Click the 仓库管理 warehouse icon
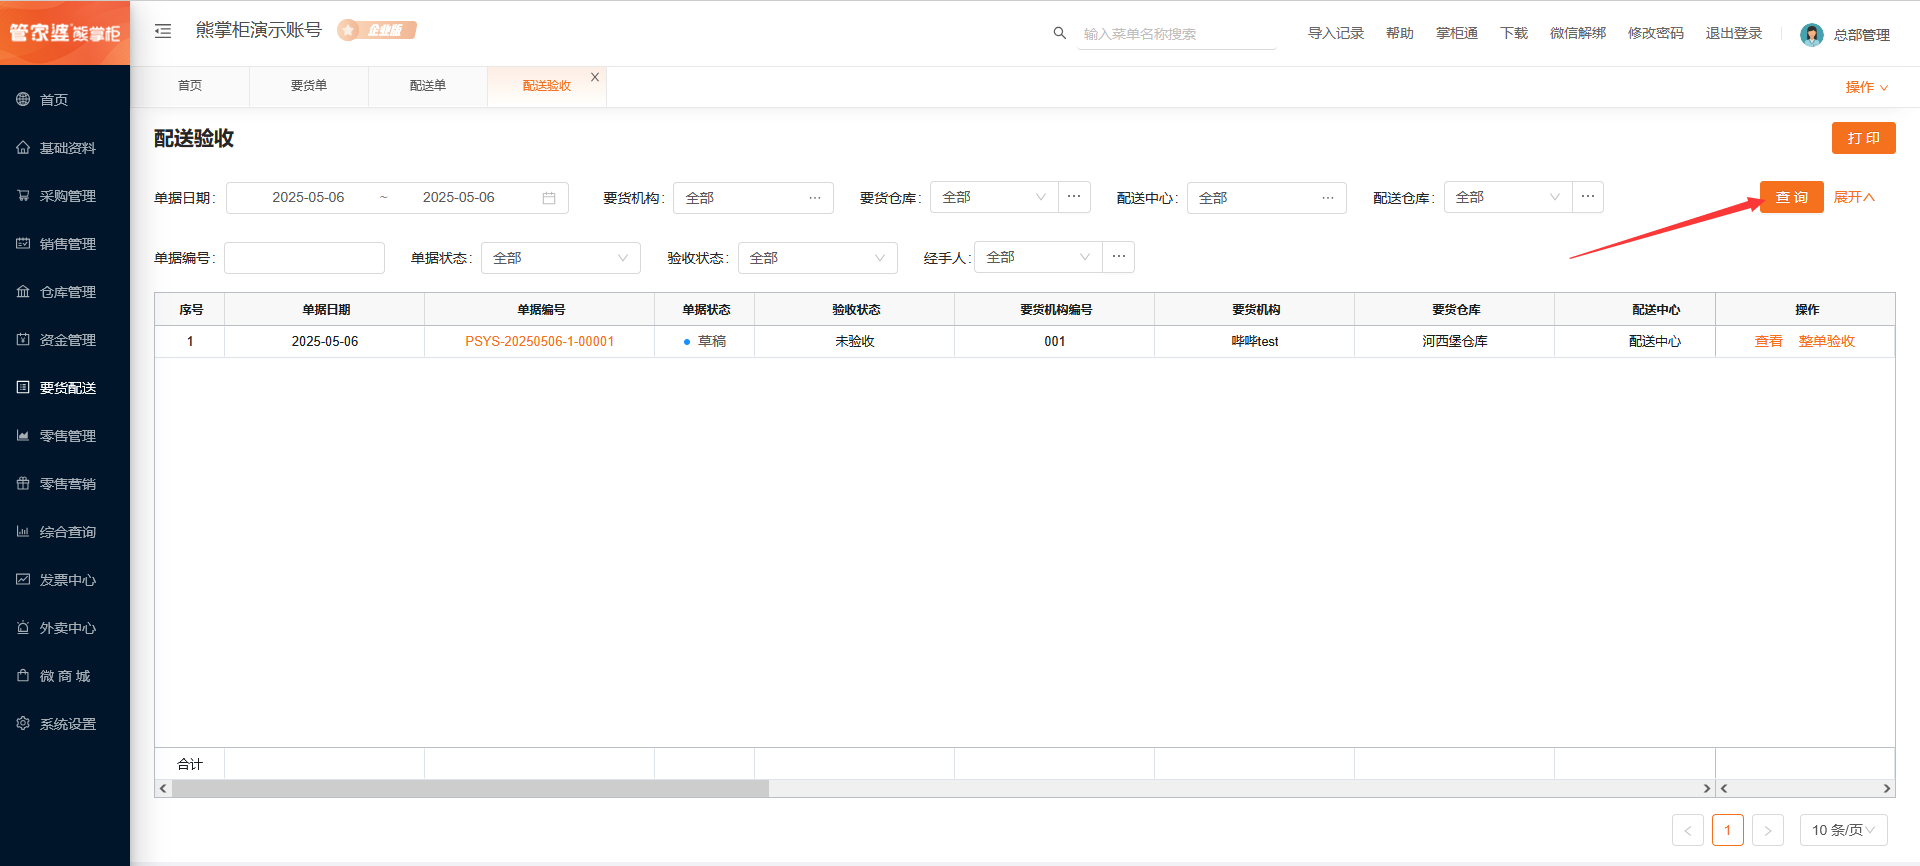Screen dimensions: 1920x866 coord(23,291)
